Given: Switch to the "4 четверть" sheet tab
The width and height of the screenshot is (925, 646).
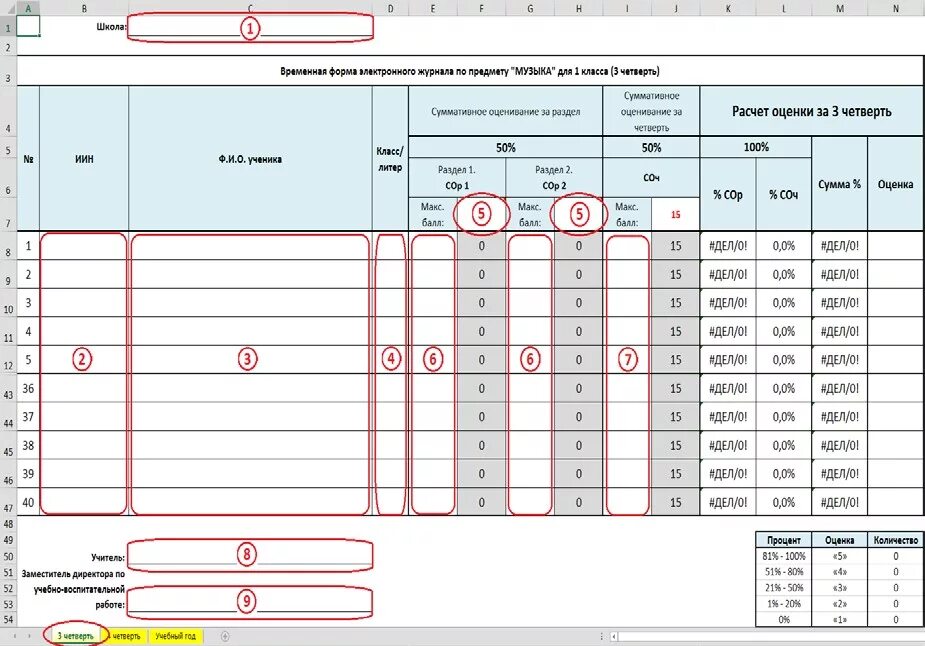Looking at the screenshot, I should (x=126, y=636).
